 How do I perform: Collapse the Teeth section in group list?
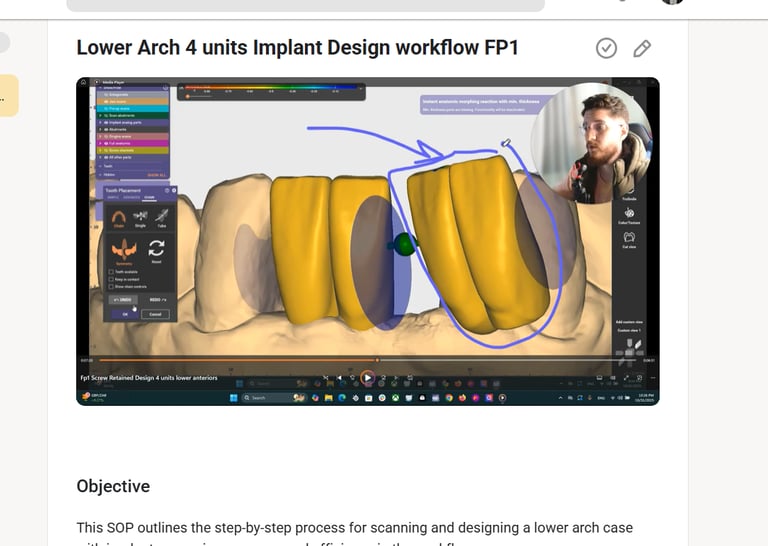(x=100, y=166)
